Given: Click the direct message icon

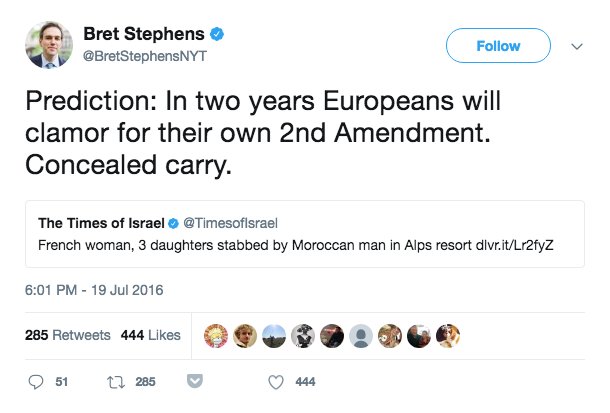Looking at the screenshot, I should pyautogui.click(x=196, y=381).
